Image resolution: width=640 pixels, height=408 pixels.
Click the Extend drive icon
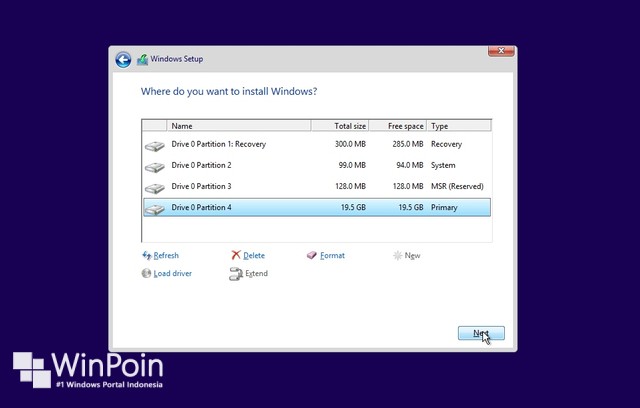[x=236, y=274]
